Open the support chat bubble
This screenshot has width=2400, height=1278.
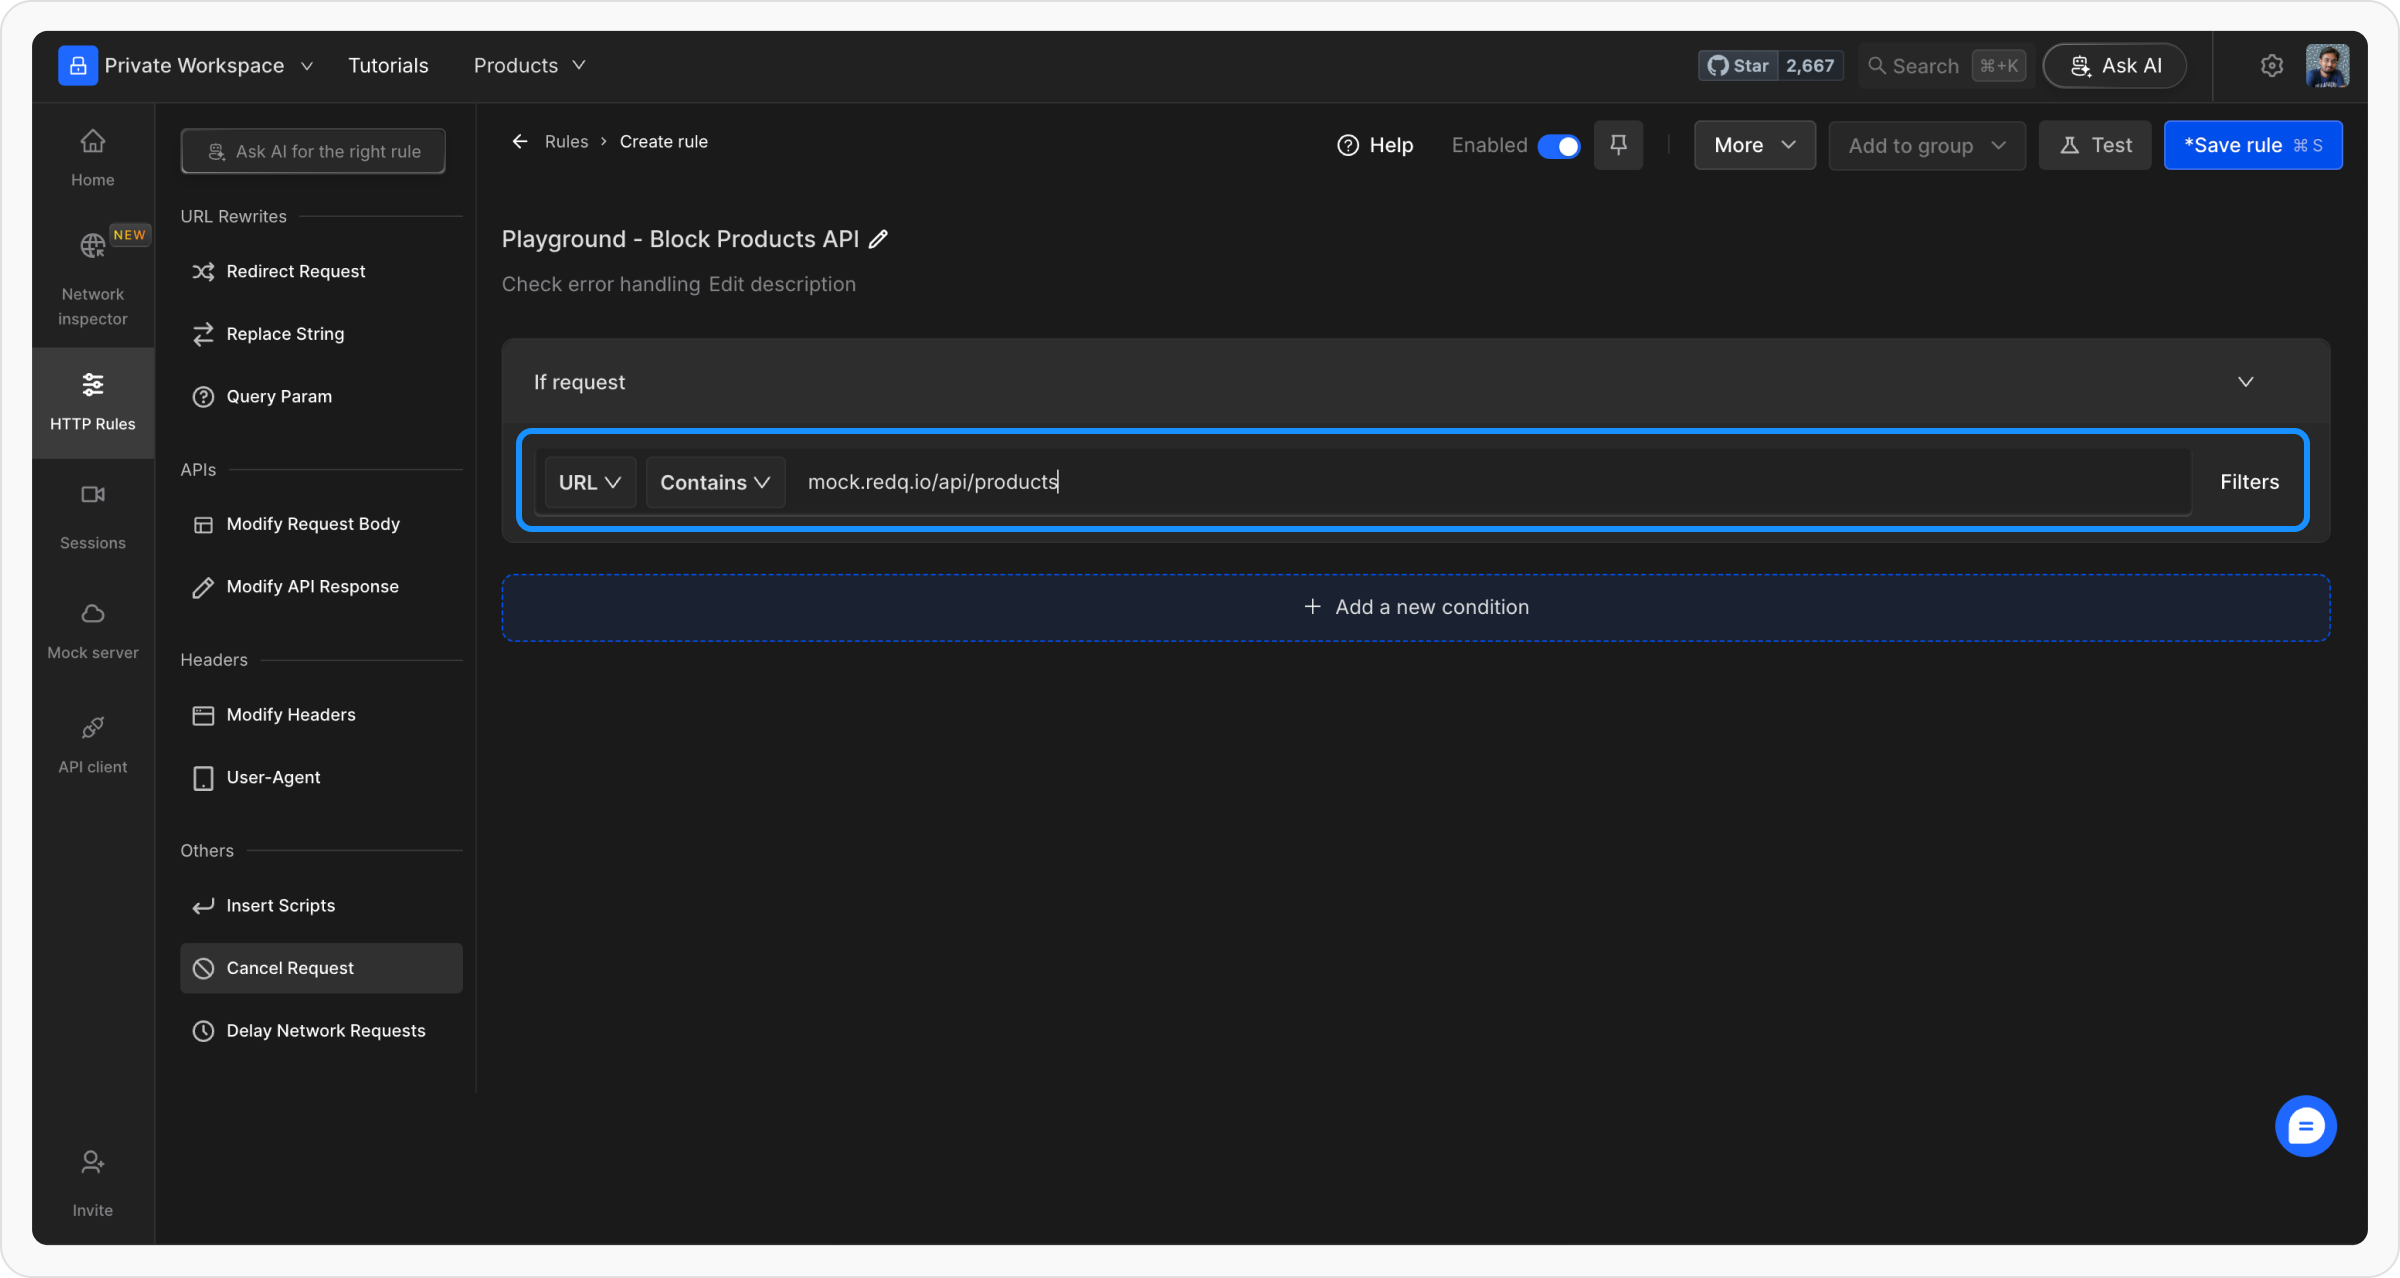click(2305, 1126)
